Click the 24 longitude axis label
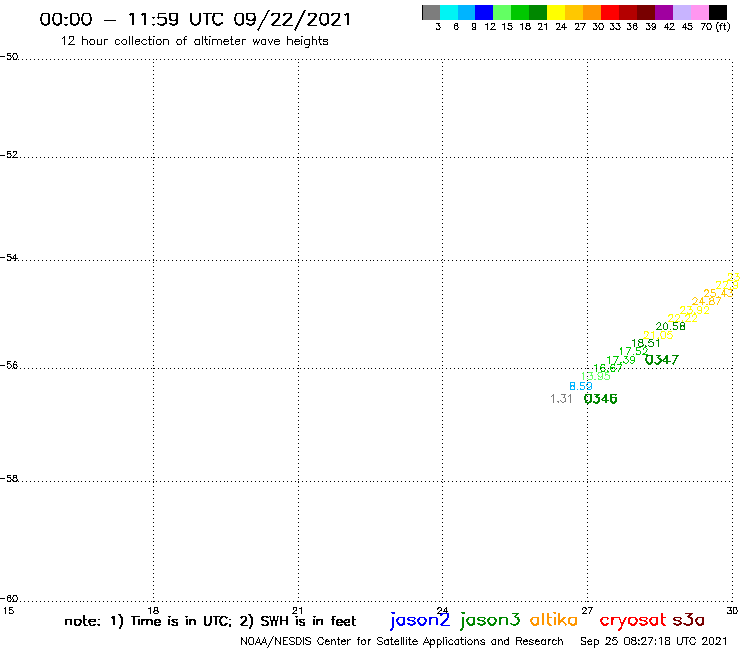The height and width of the screenshot is (650, 740). (x=442, y=611)
